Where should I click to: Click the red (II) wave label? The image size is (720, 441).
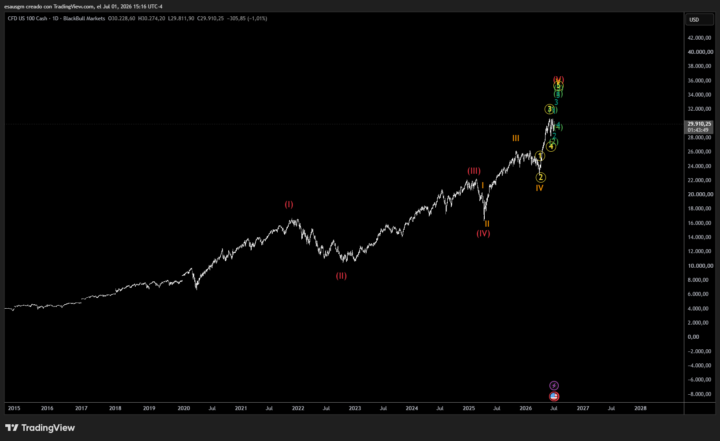pyautogui.click(x=341, y=276)
